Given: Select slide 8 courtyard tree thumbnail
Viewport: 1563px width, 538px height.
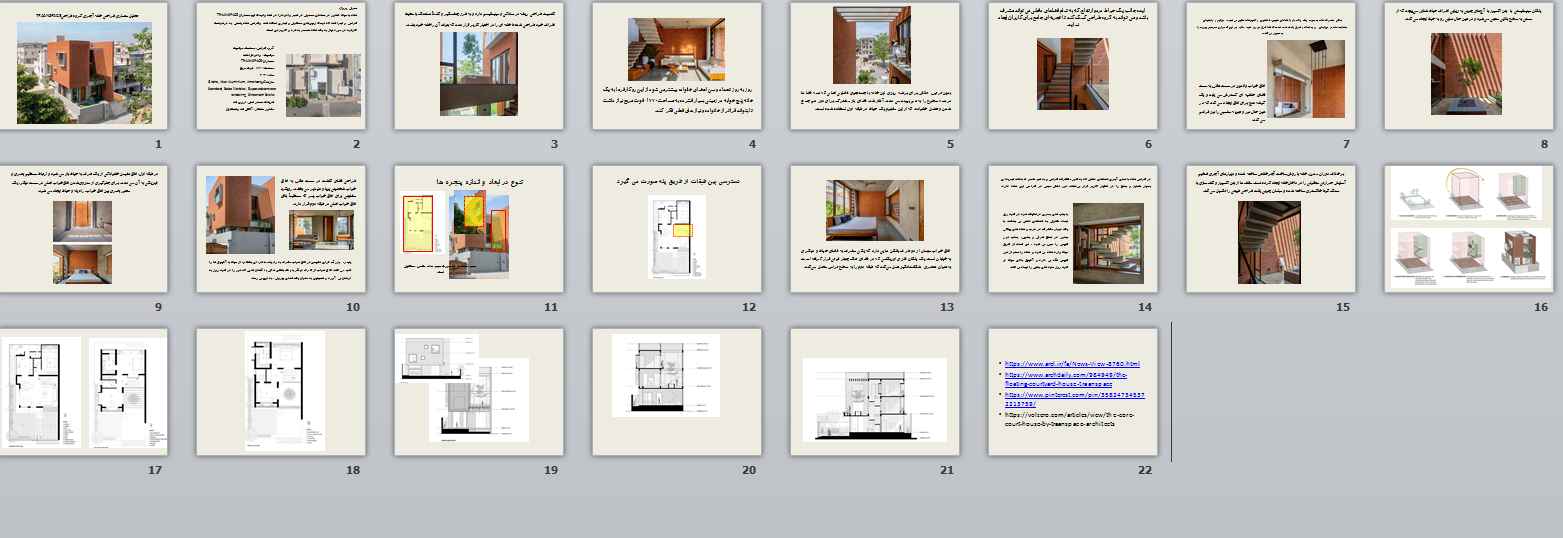Looking at the screenshot, I should pos(1469,66).
